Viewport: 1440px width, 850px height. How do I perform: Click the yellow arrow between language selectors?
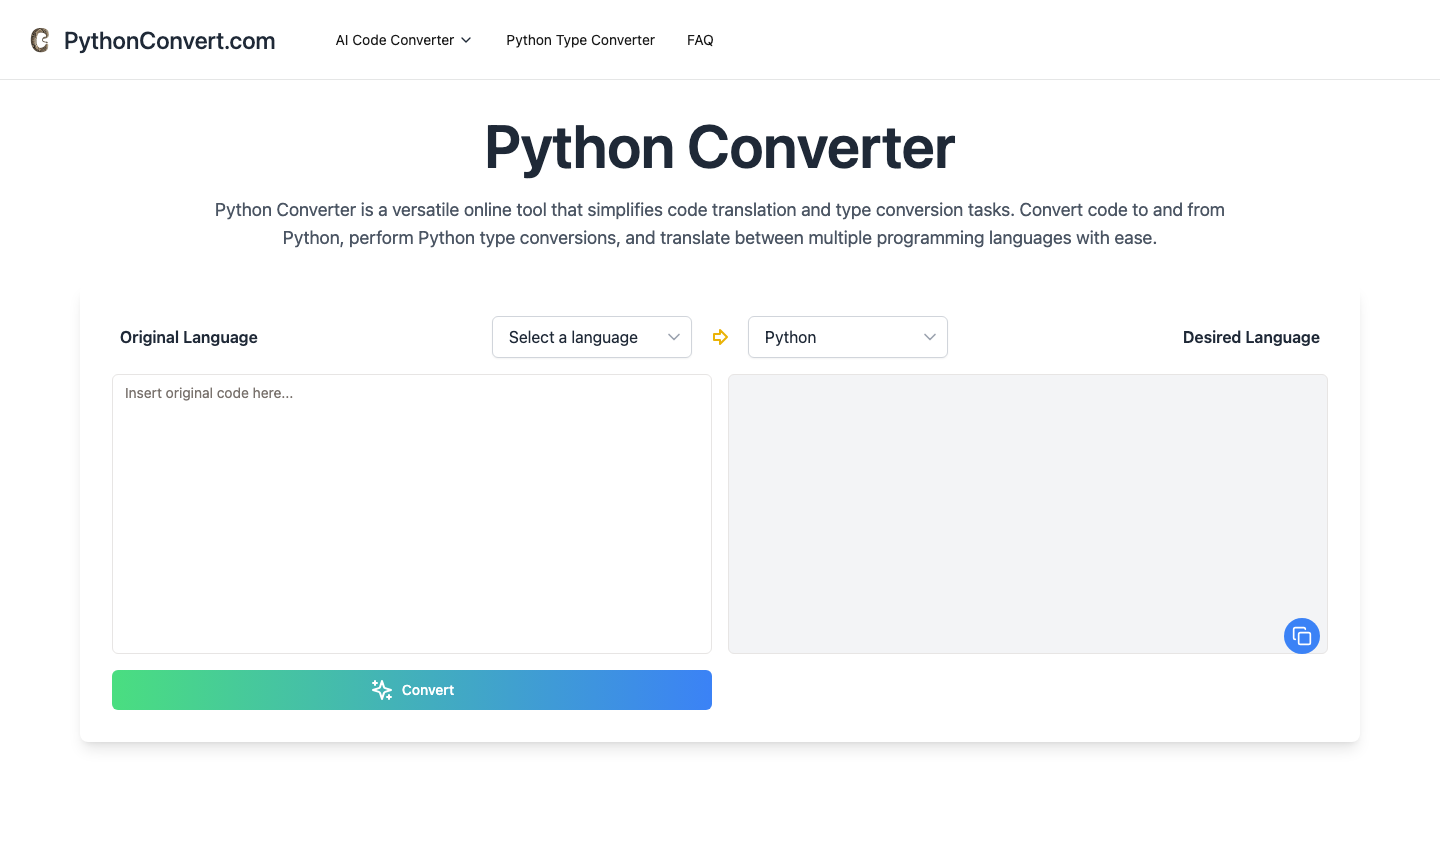click(720, 337)
